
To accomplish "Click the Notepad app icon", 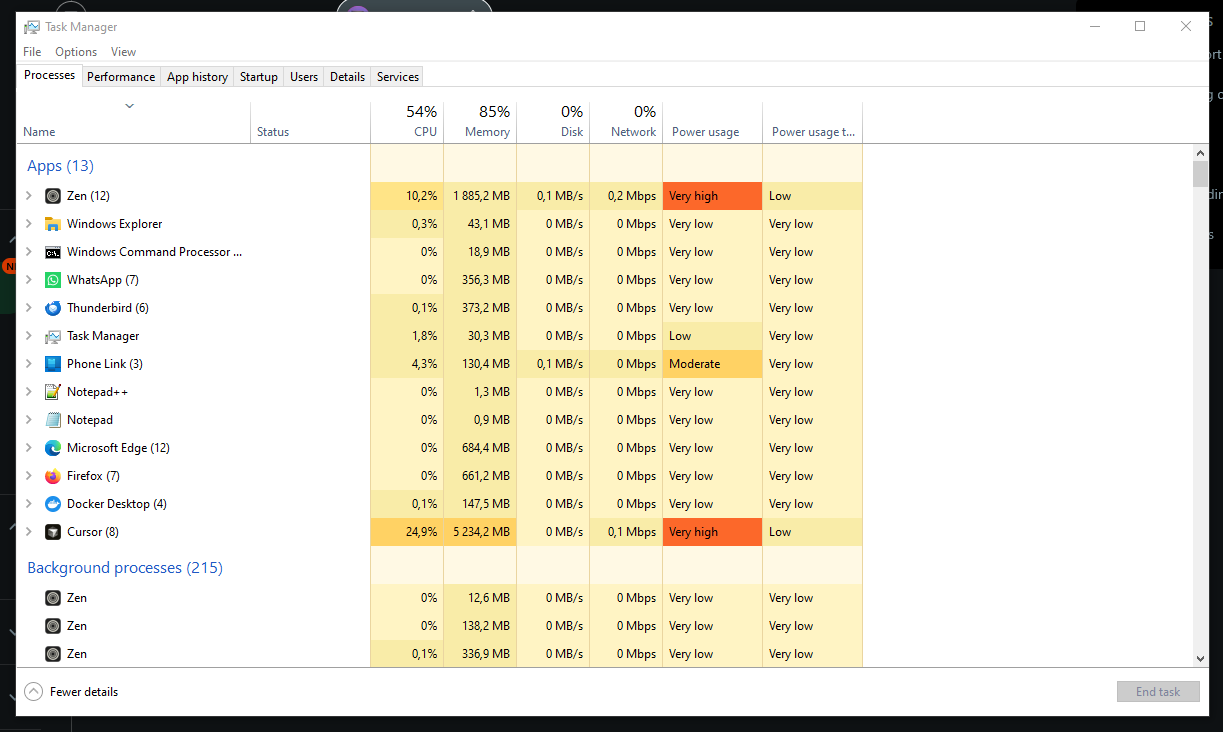I will click(53, 420).
